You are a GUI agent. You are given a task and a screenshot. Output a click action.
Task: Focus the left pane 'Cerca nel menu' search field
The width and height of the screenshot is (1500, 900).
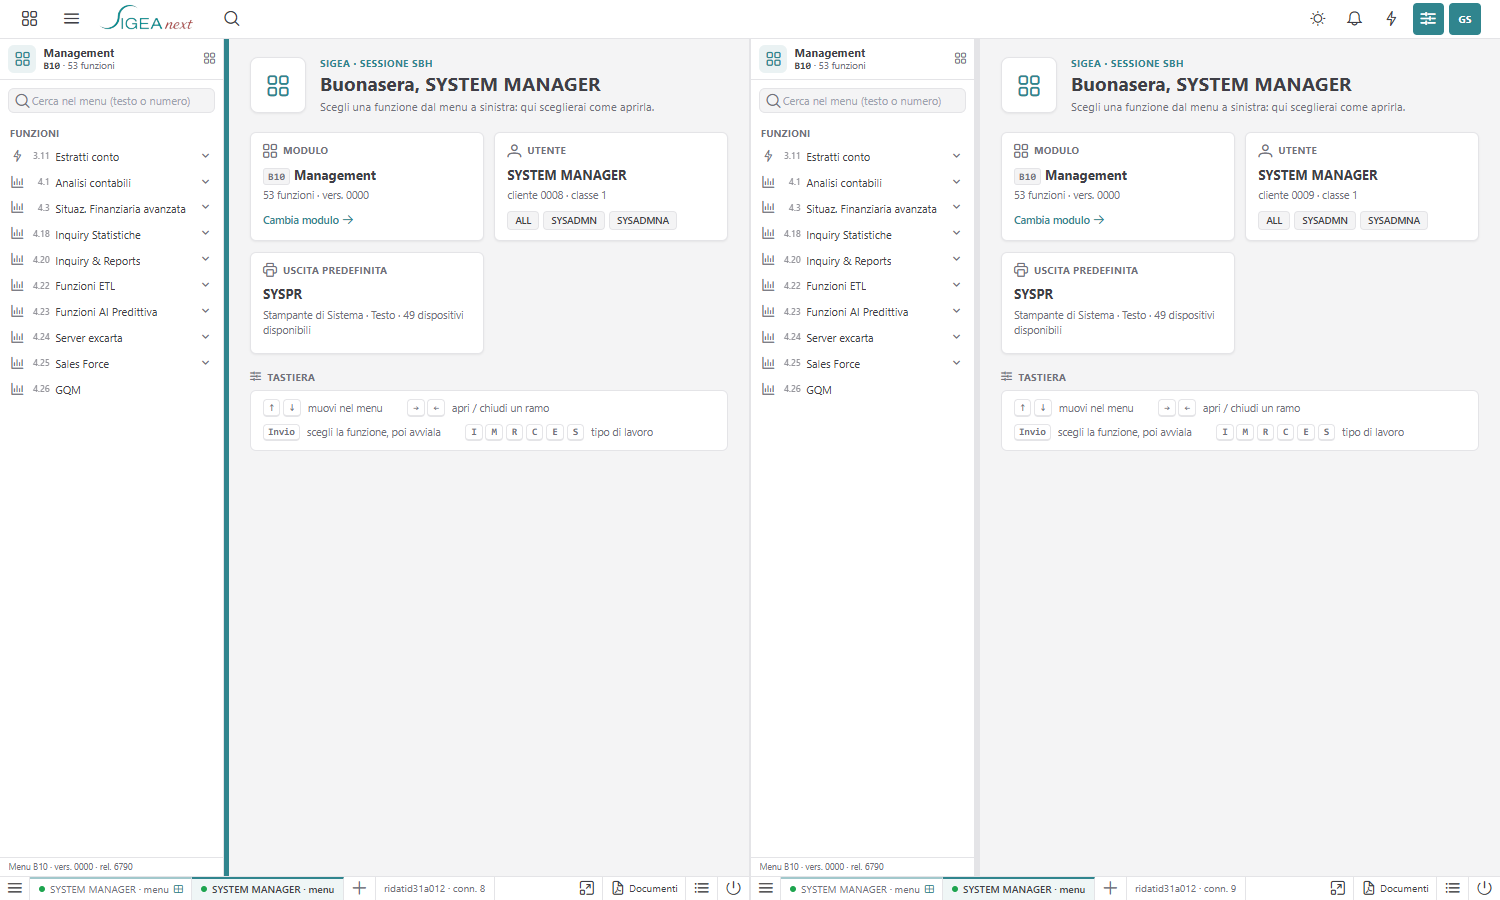[x=111, y=101]
